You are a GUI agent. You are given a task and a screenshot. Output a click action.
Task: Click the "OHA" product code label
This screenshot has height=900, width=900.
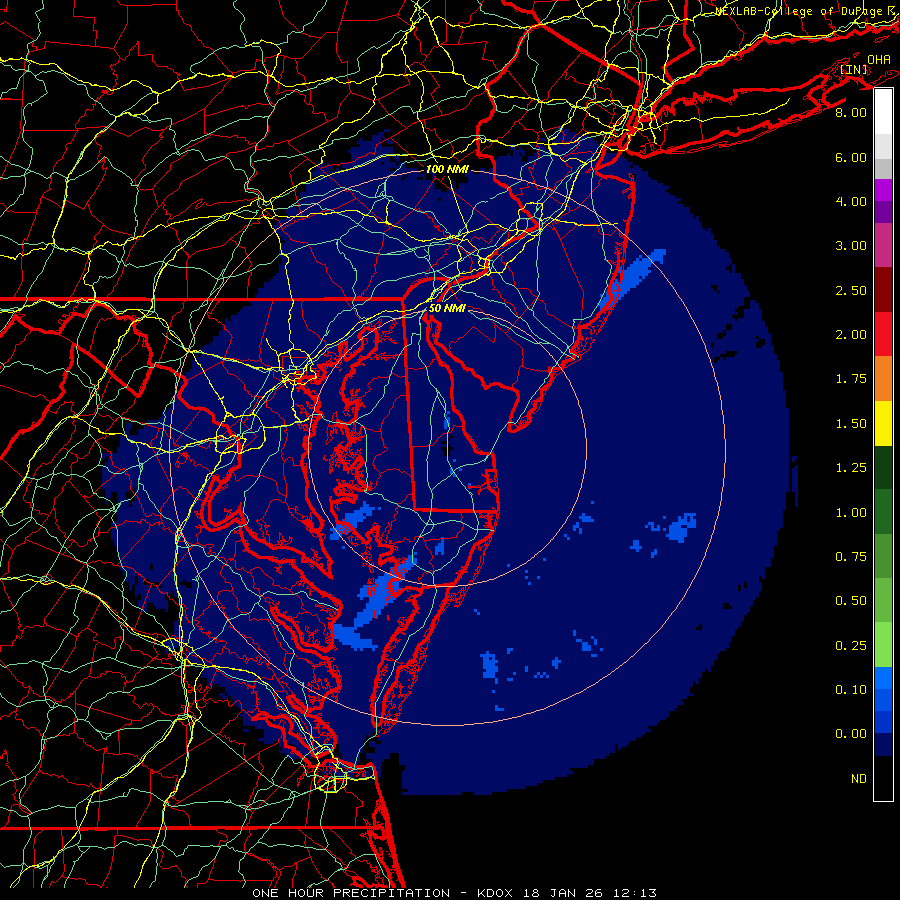pos(879,59)
